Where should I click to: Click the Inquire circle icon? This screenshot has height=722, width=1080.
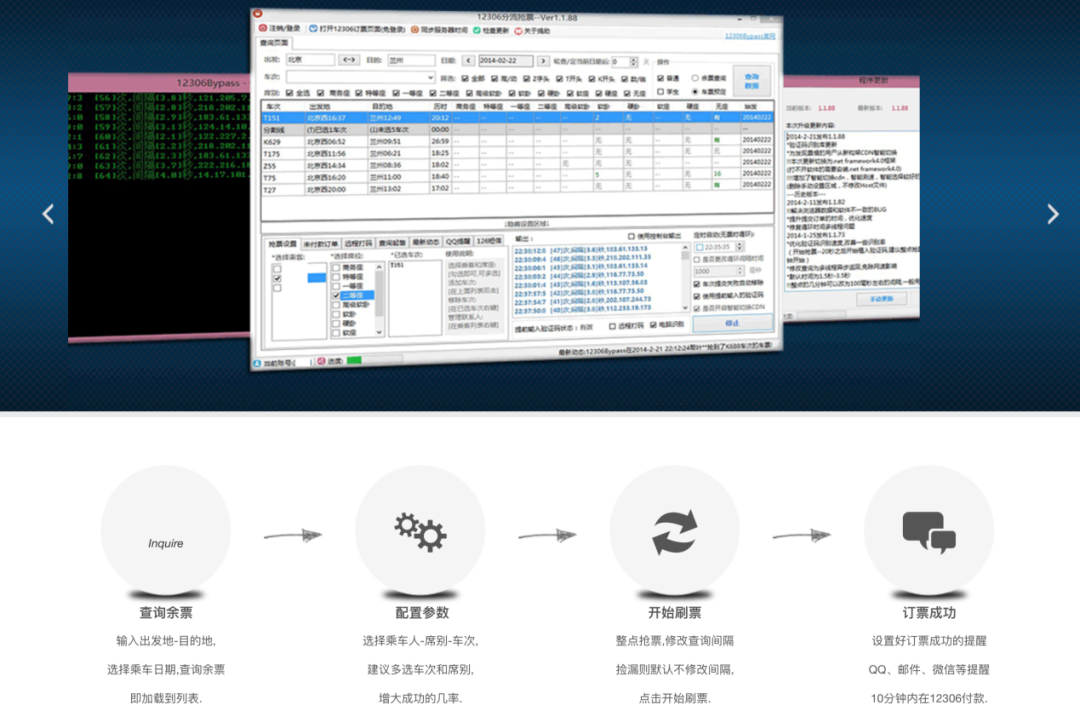click(165, 543)
